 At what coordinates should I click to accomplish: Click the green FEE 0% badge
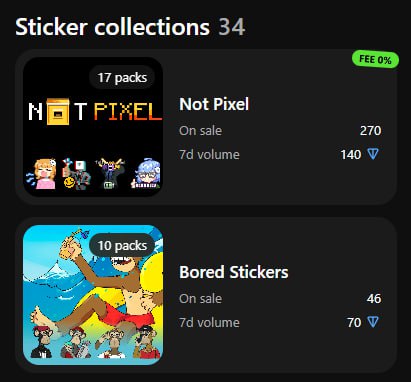point(375,60)
